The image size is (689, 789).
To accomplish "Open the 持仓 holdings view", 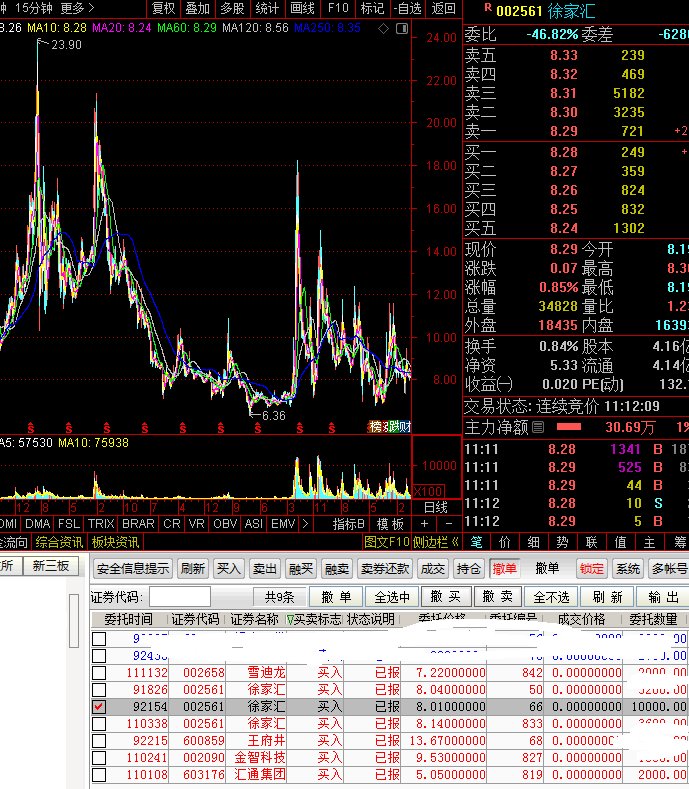I will pos(469,569).
